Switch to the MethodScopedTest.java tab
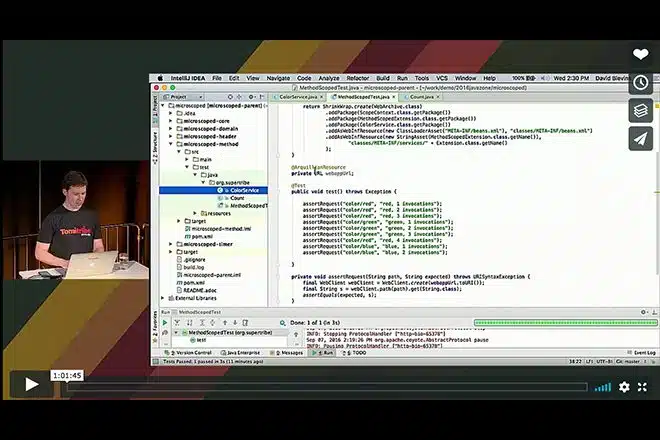The width and height of the screenshot is (660, 440). point(363,97)
